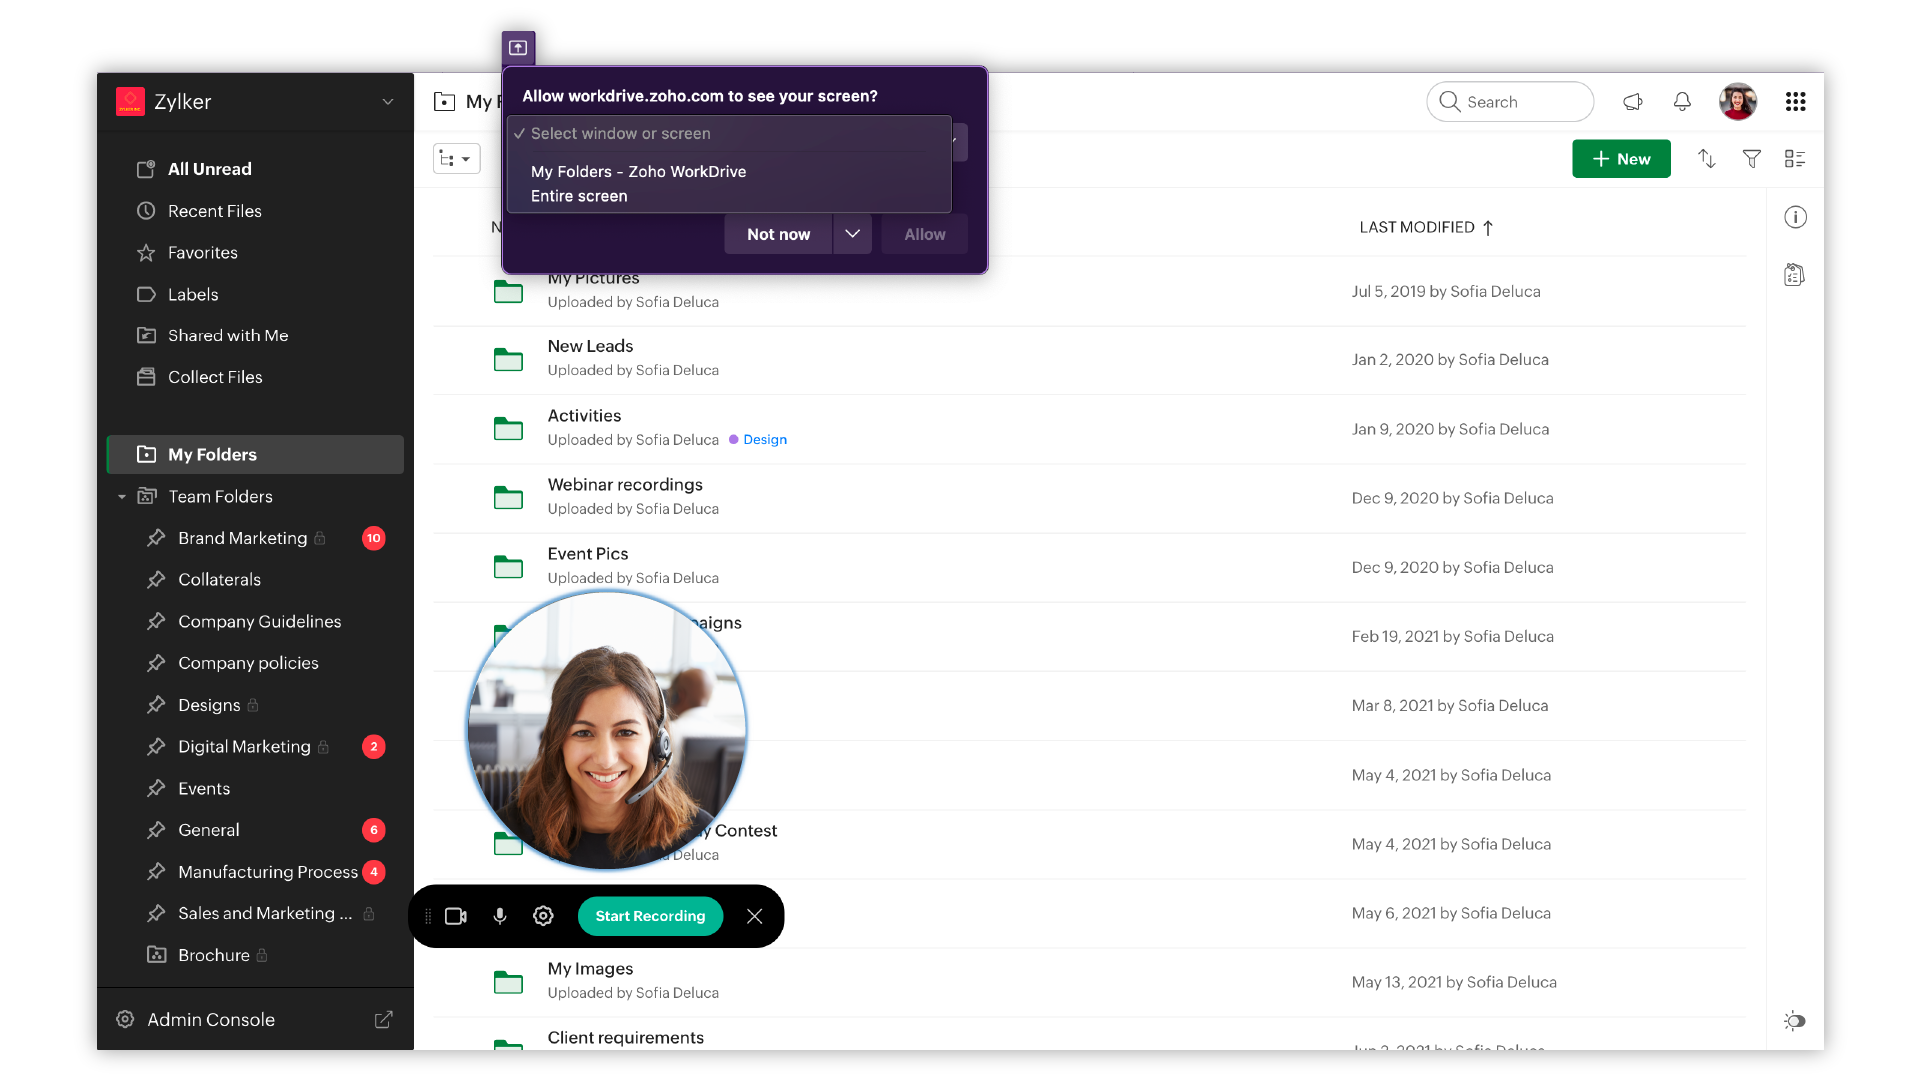The height and width of the screenshot is (1081, 1921).
Task: Toggle the camera in recording bar
Action: pyautogui.click(x=456, y=916)
